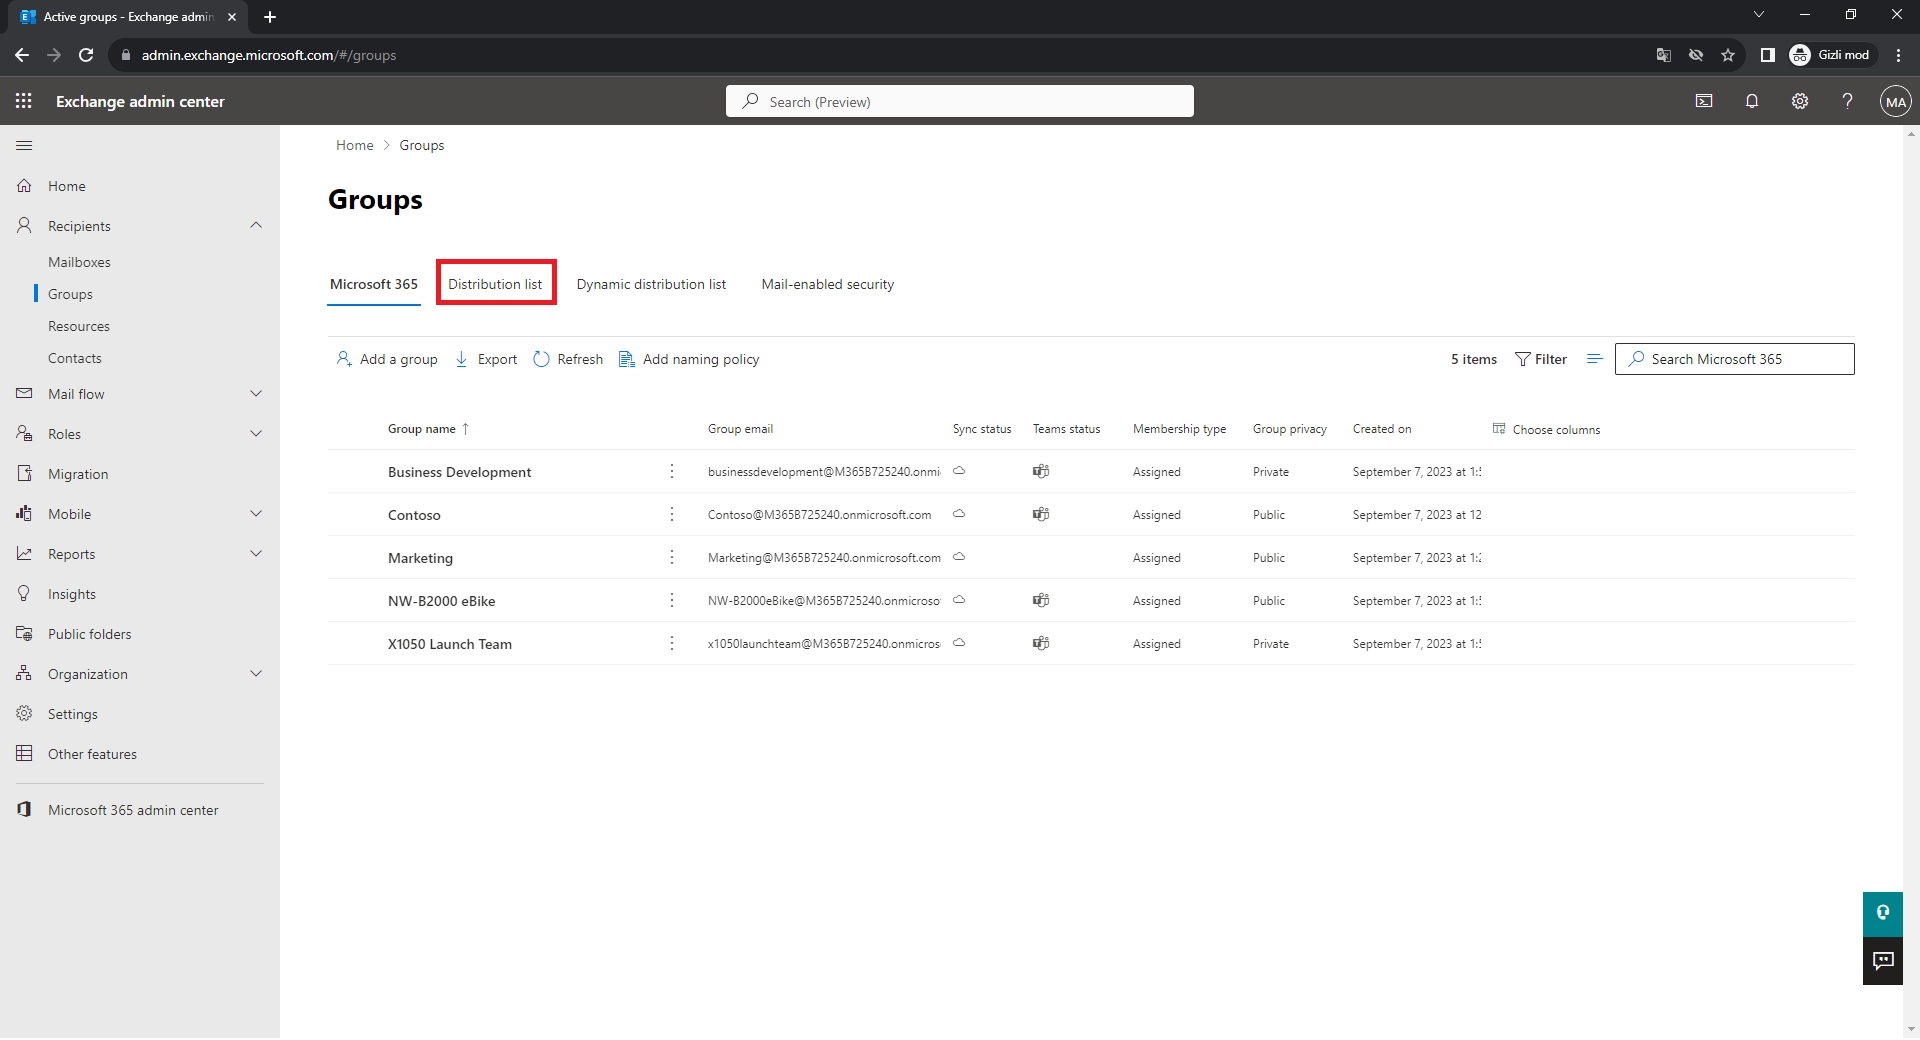Viewport: 1920px width, 1040px height.
Task: Open the view options list icon
Action: click(1594, 359)
